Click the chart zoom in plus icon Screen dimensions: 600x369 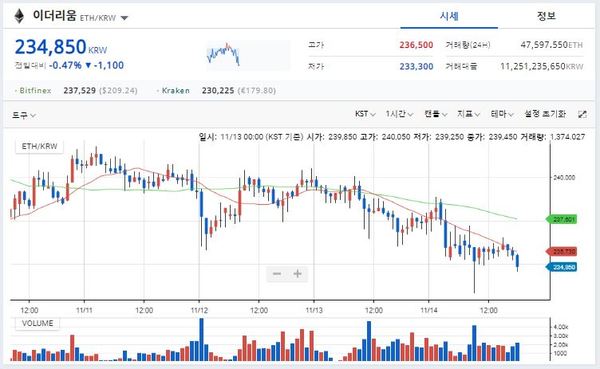(x=297, y=274)
